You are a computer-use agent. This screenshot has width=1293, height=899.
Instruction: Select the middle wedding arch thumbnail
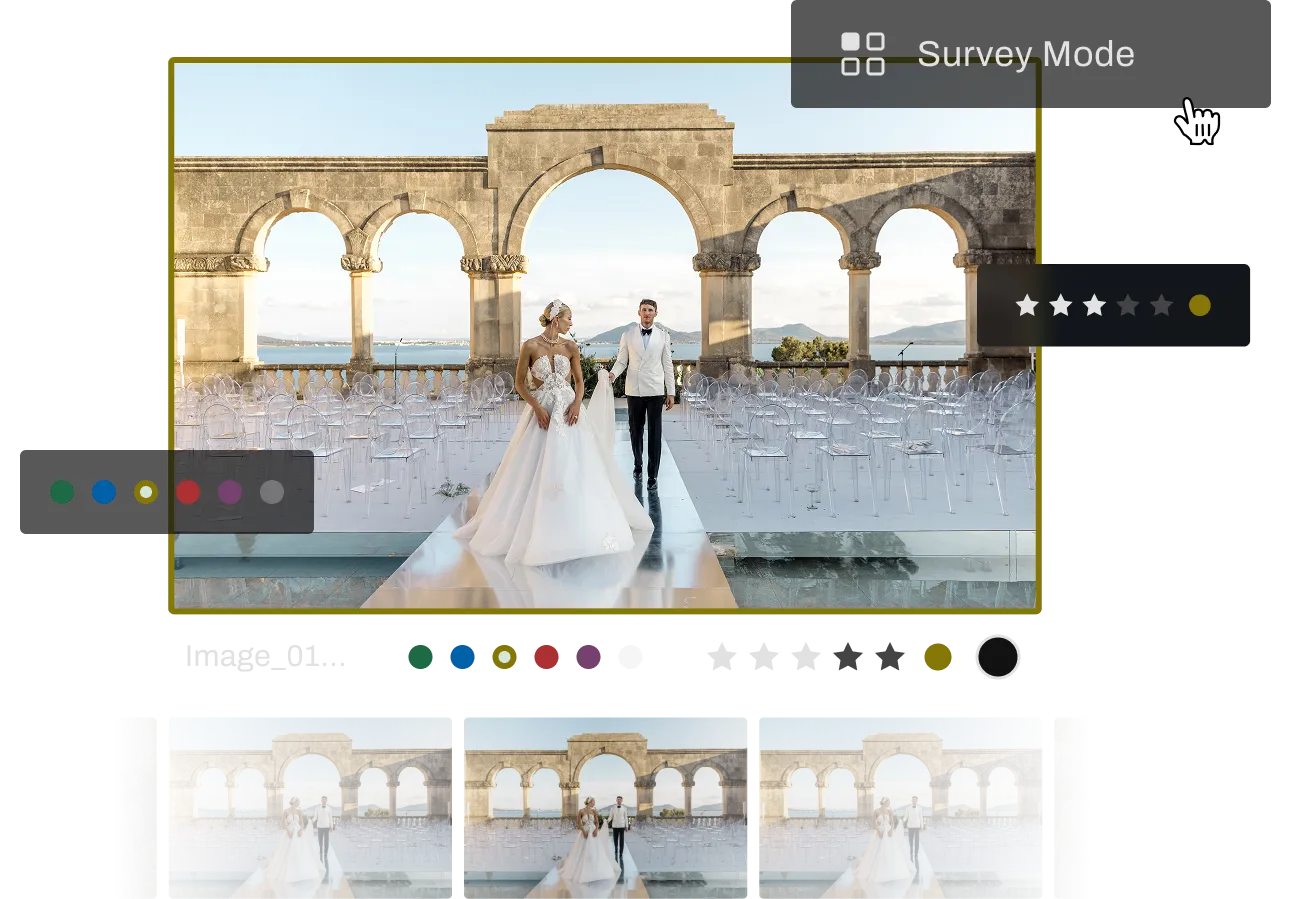point(608,805)
